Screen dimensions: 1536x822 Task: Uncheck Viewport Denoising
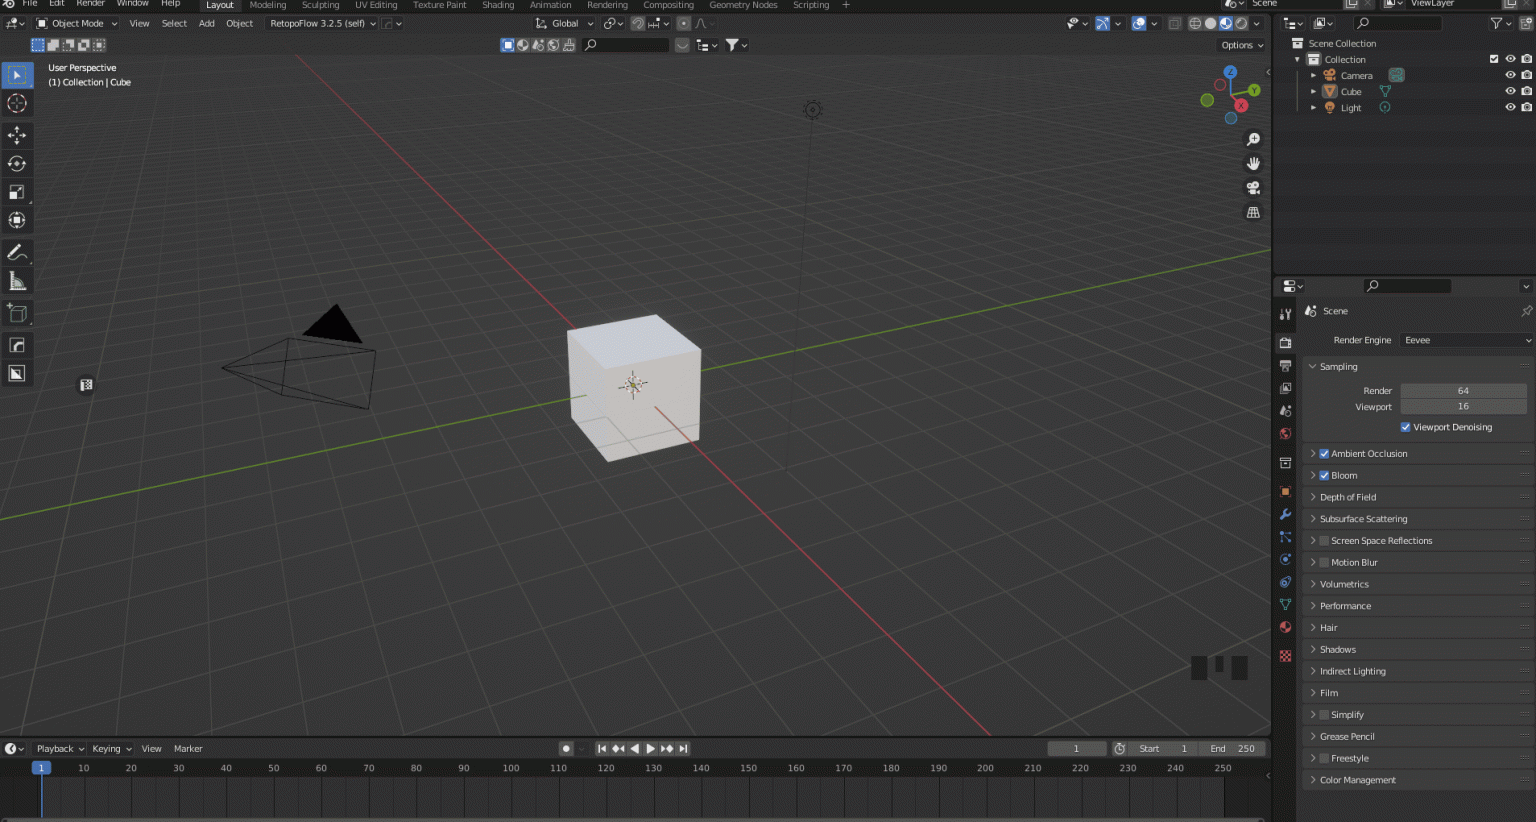[x=1405, y=427]
